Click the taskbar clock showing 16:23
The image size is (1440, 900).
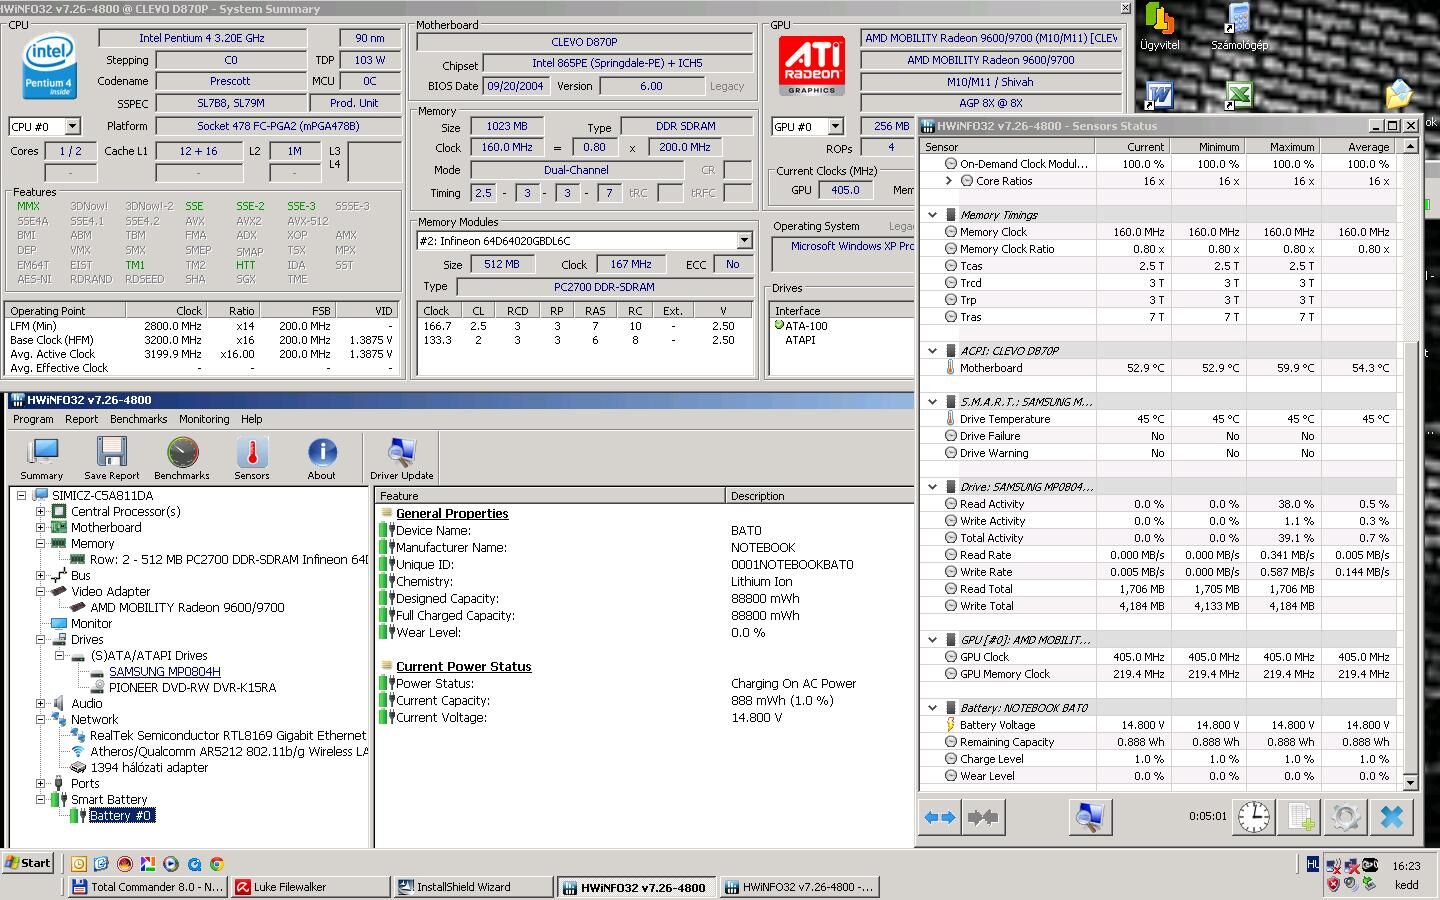1406,866
